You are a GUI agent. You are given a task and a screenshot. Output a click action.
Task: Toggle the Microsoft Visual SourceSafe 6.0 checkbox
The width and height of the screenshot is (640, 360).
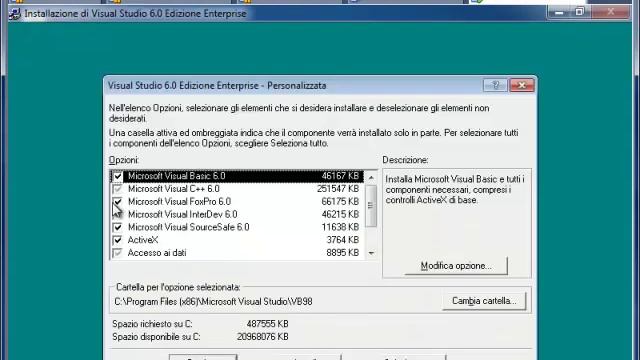coord(118,227)
